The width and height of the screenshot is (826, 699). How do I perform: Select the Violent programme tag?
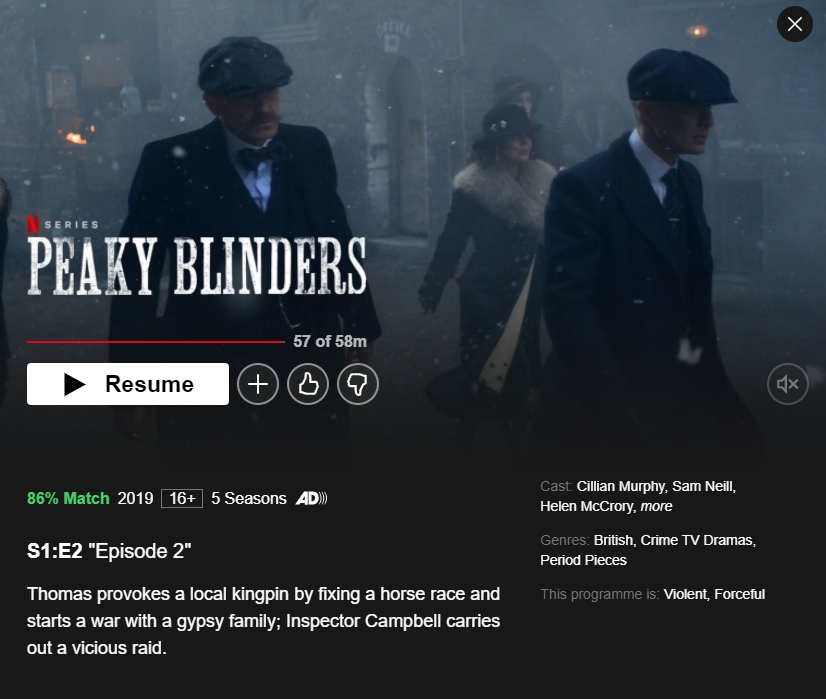point(687,594)
